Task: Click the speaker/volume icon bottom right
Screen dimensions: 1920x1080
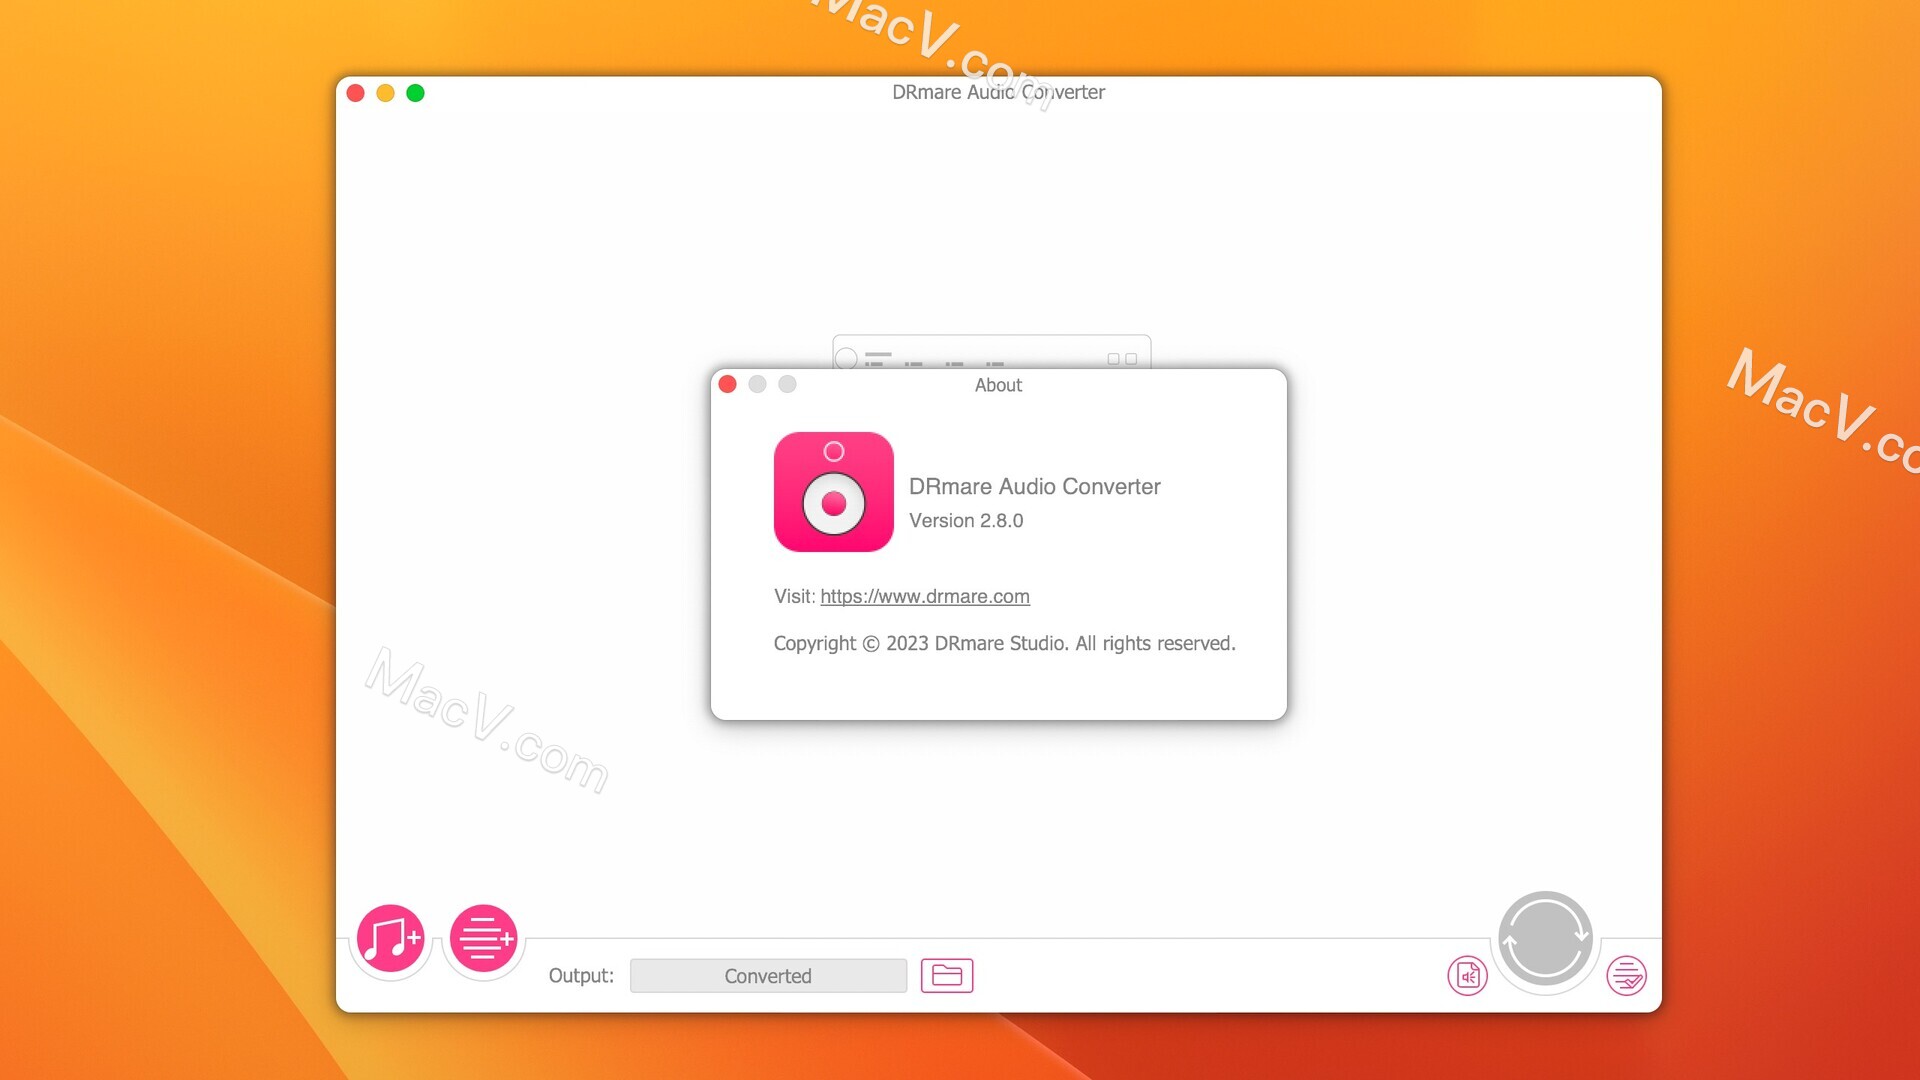Action: 1468,976
